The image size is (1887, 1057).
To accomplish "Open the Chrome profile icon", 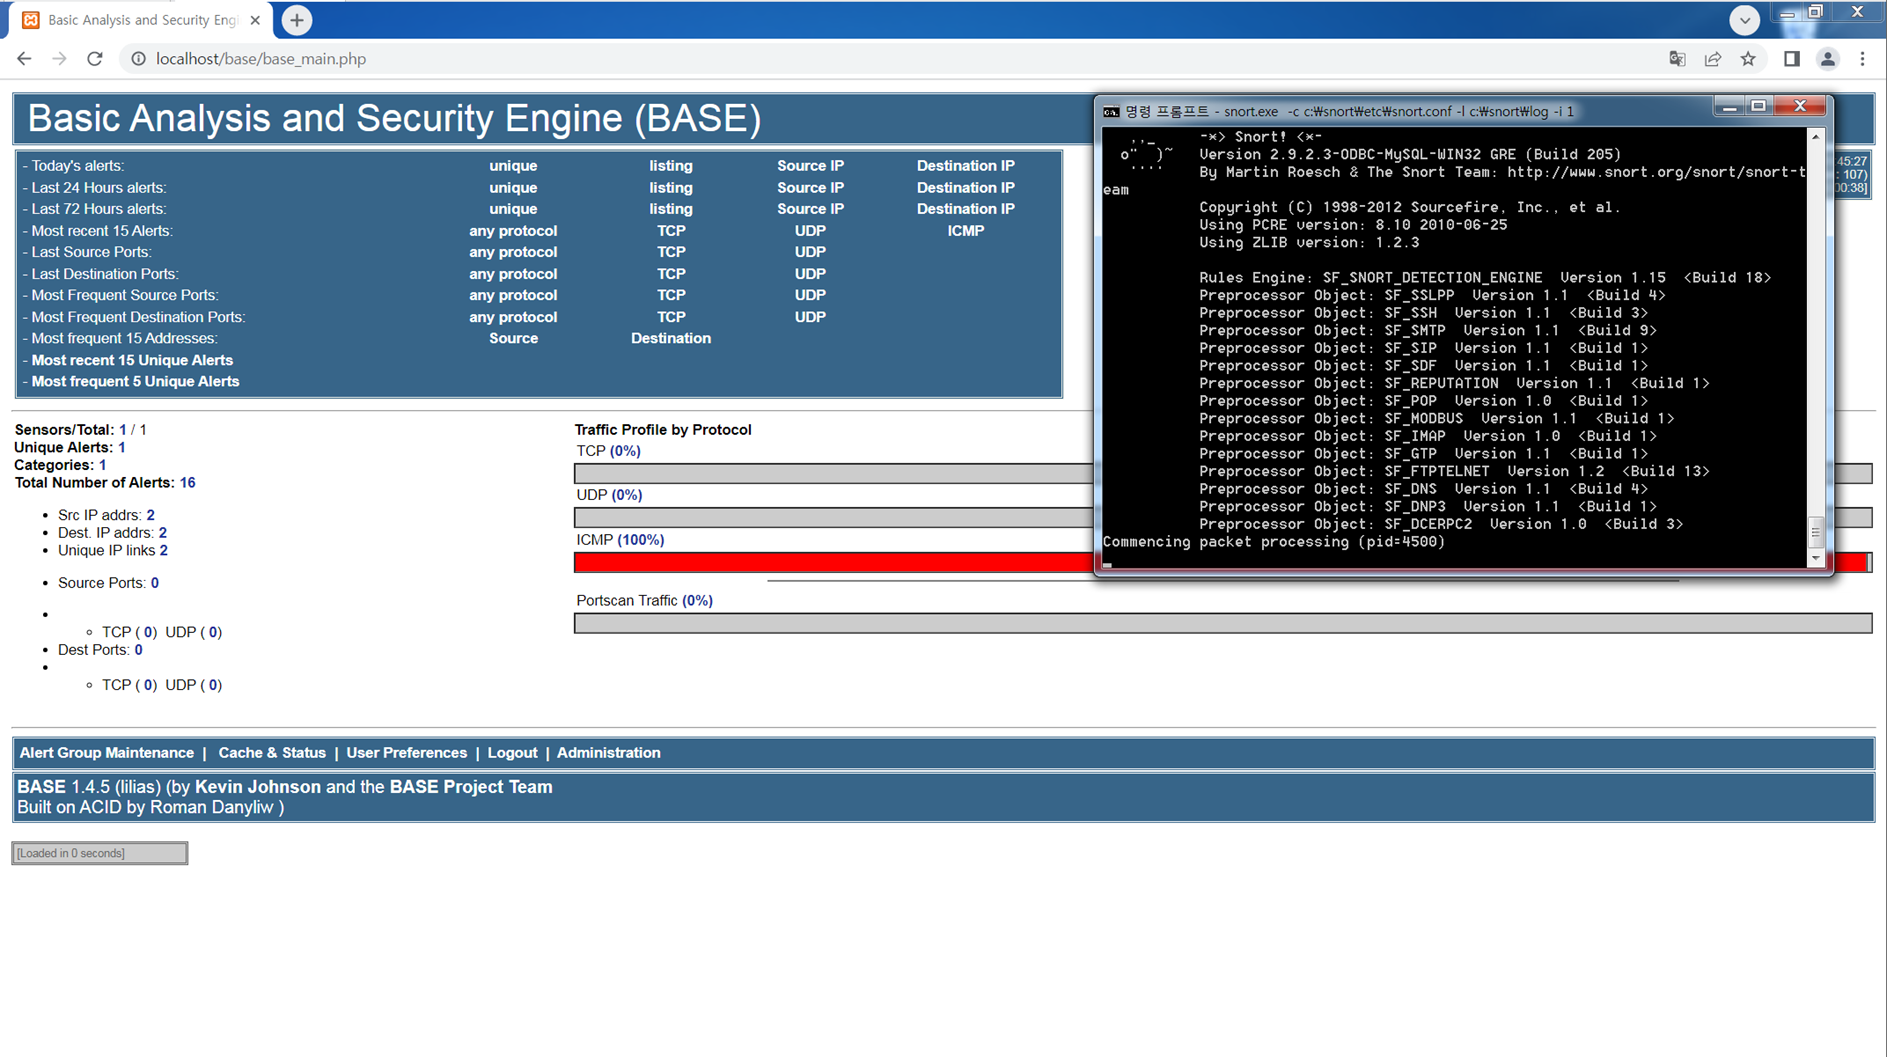I will pos(1827,59).
